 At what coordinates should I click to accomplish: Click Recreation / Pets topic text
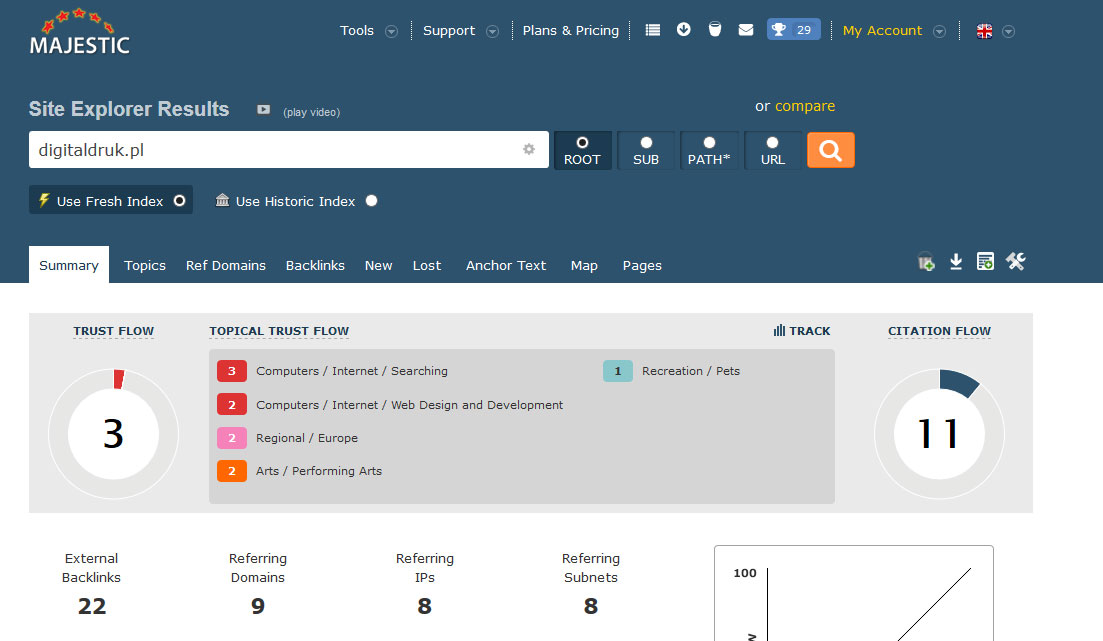click(691, 371)
